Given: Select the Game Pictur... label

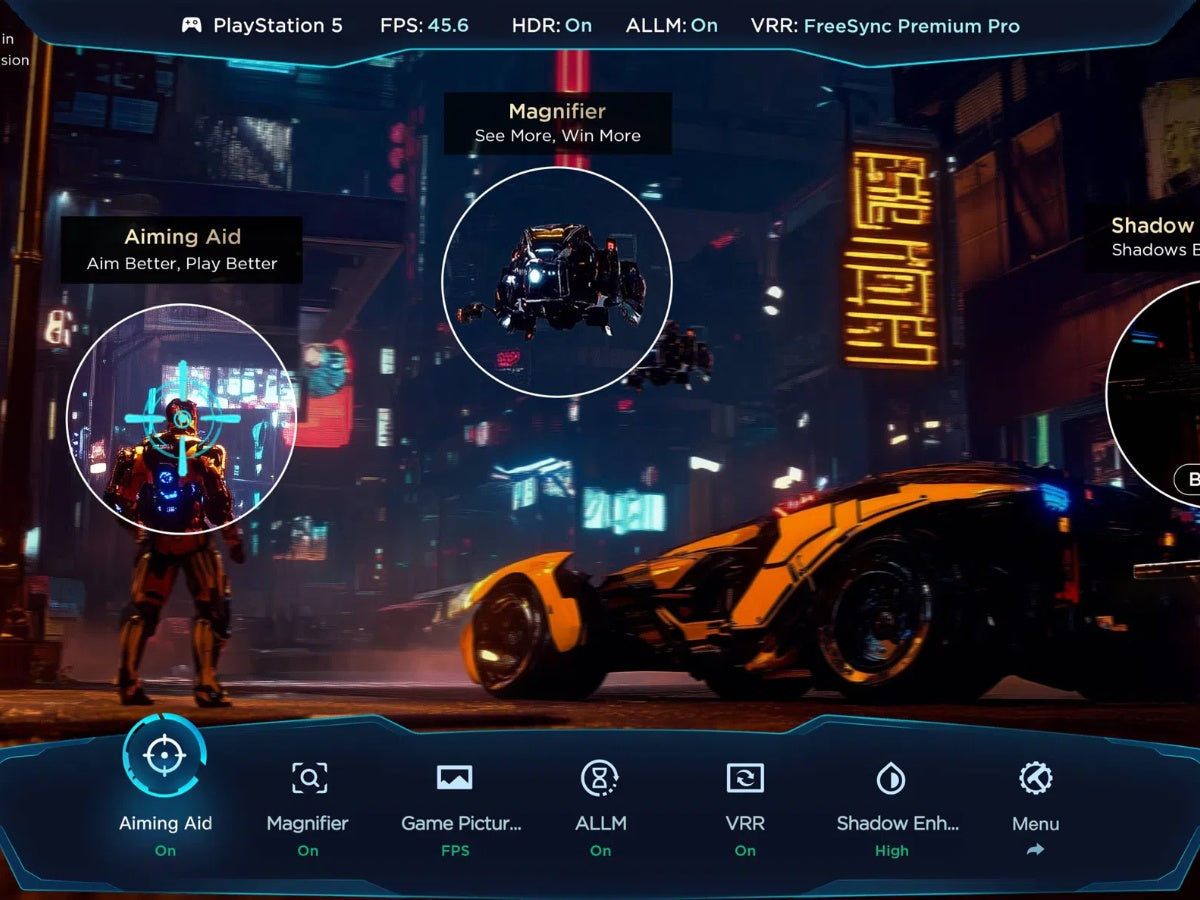Looking at the screenshot, I should click(x=461, y=823).
